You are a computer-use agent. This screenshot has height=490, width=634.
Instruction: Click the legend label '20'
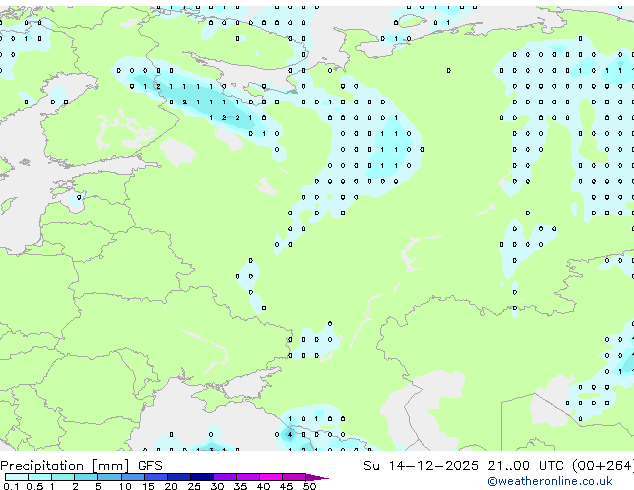pyautogui.click(x=171, y=486)
